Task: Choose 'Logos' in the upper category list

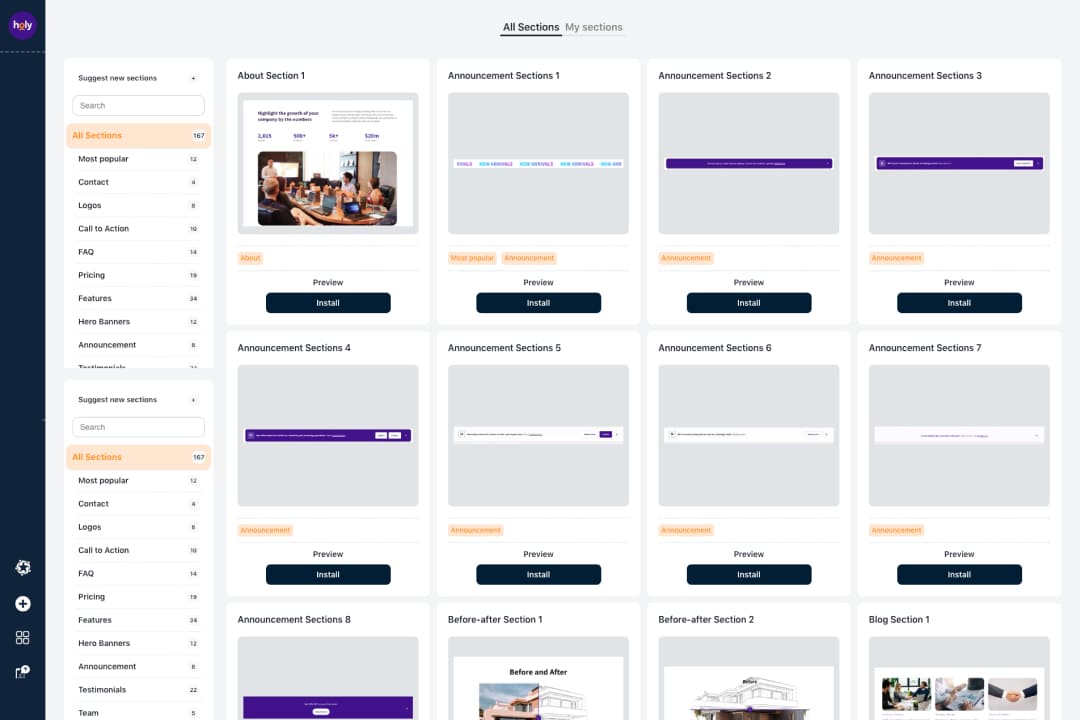Action: 138,205
